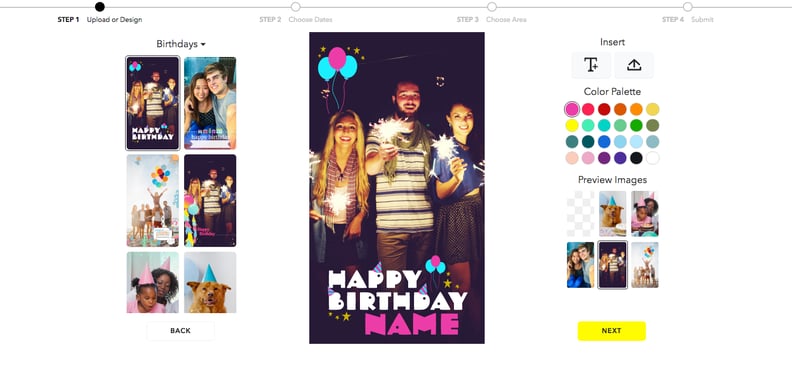
Task: Choose the streamer pink Happy Birthday template
Action: pos(210,201)
